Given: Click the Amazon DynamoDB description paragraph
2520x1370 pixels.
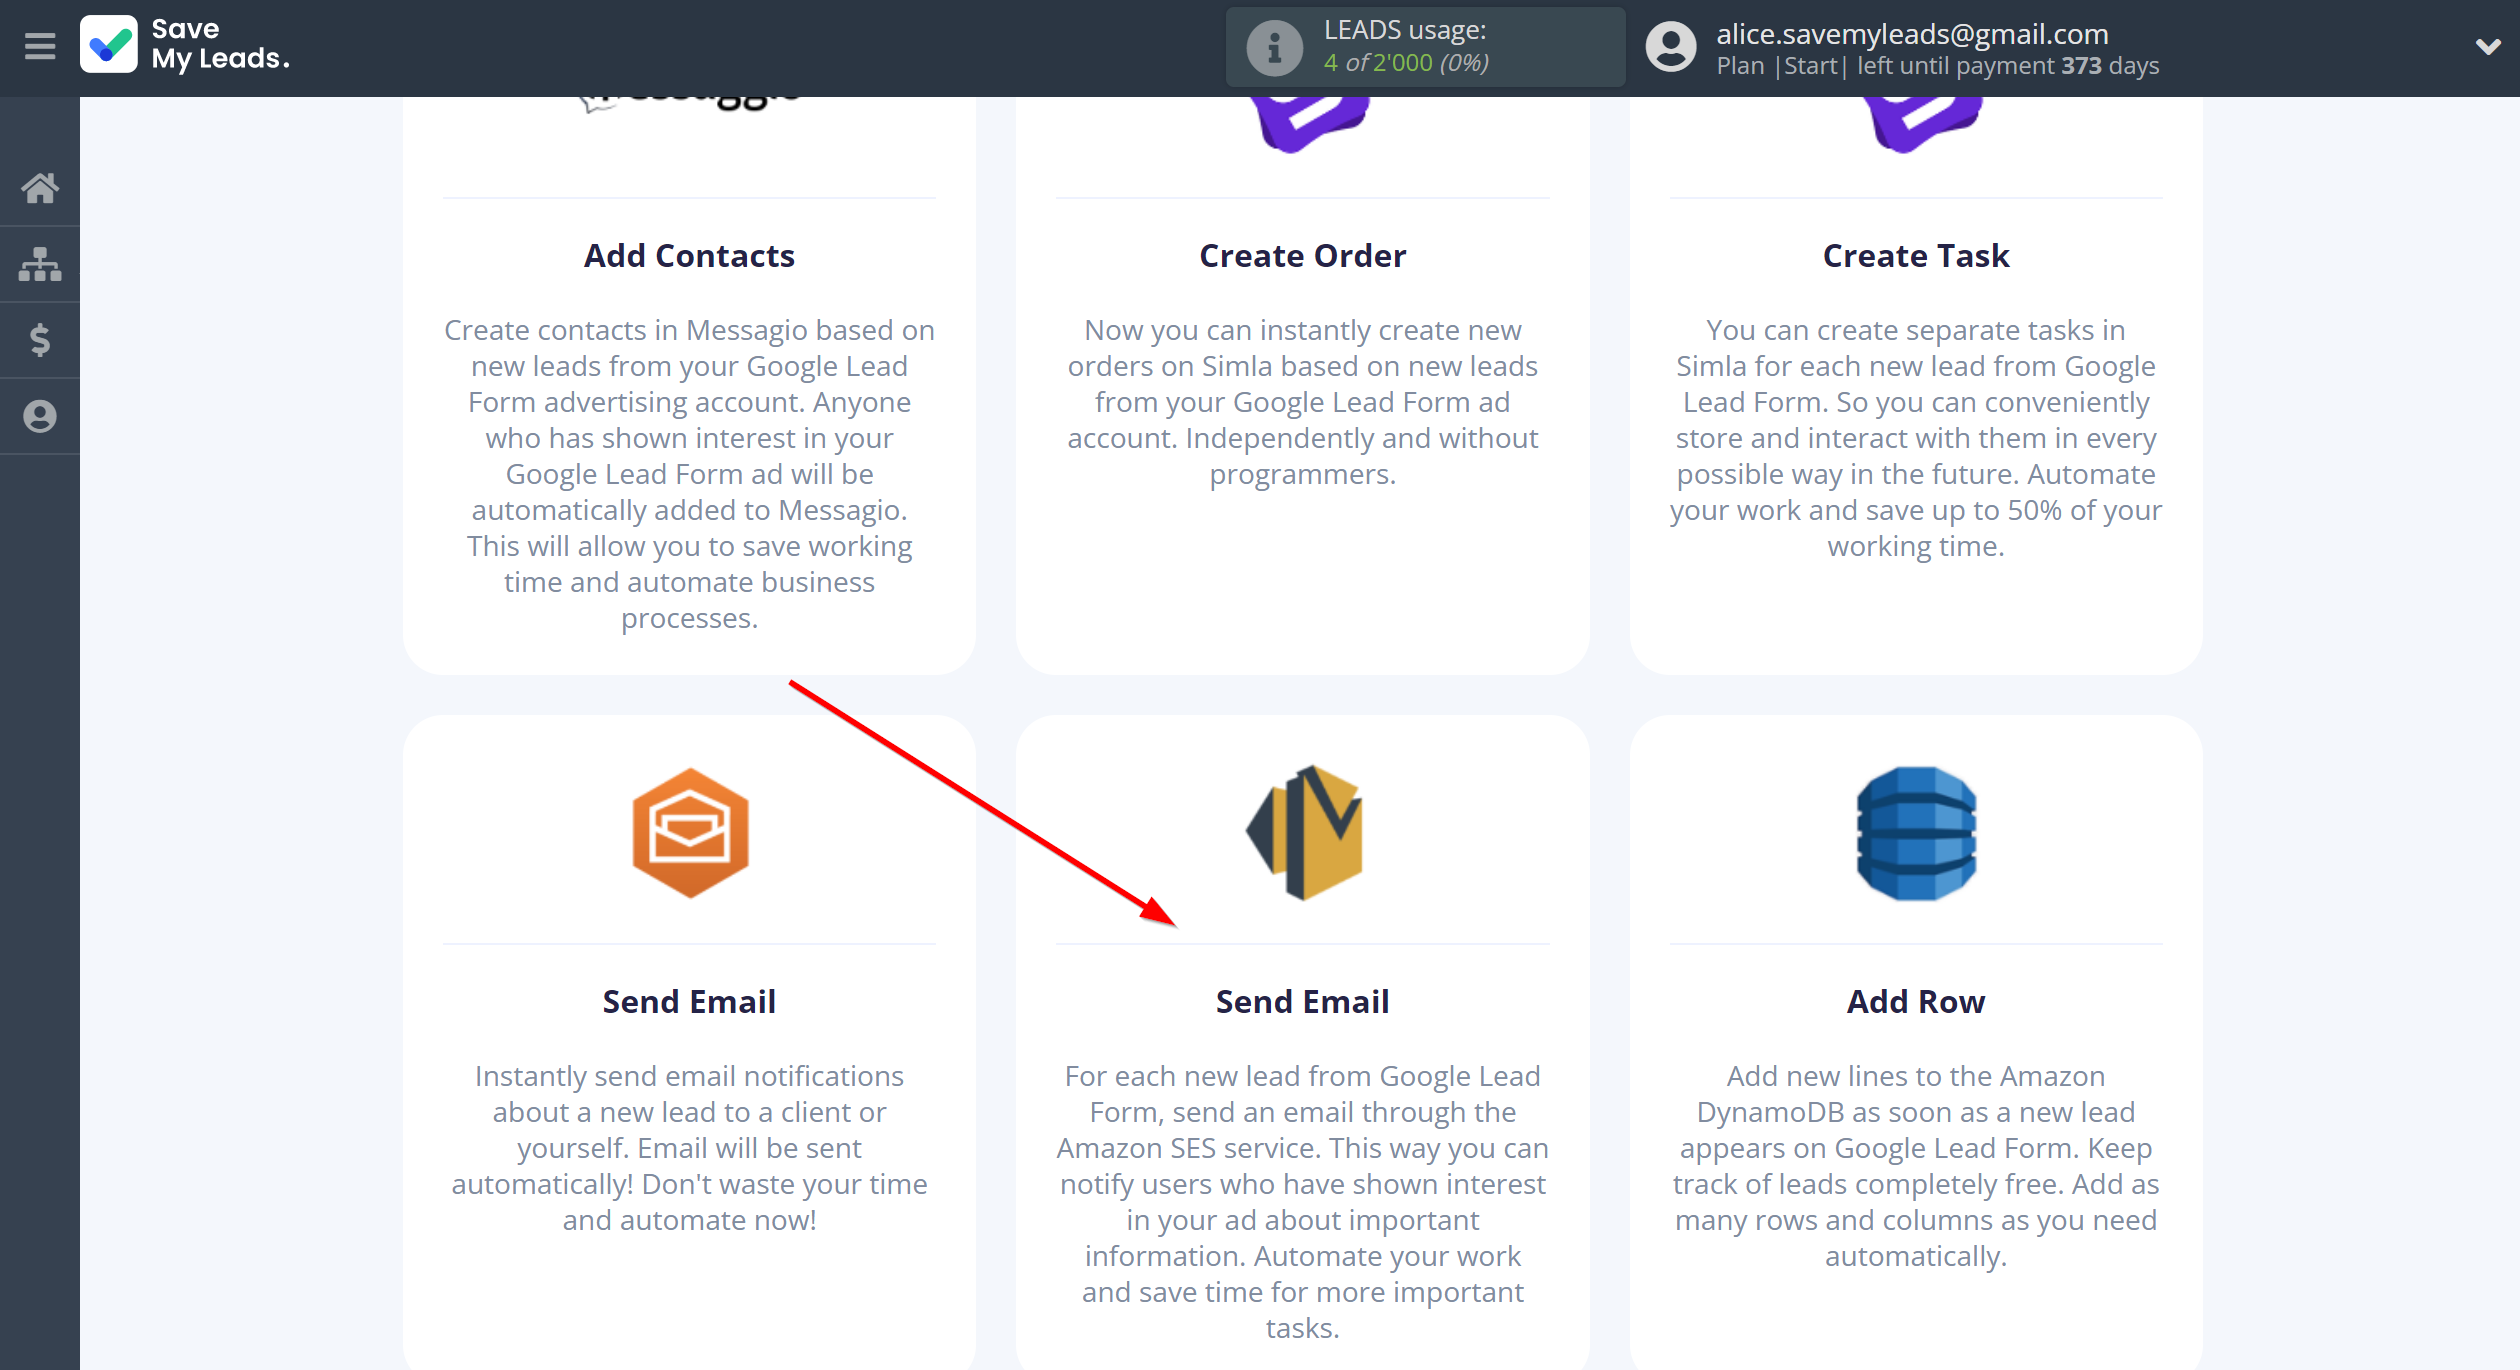Looking at the screenshot, I should 1916,1166.
